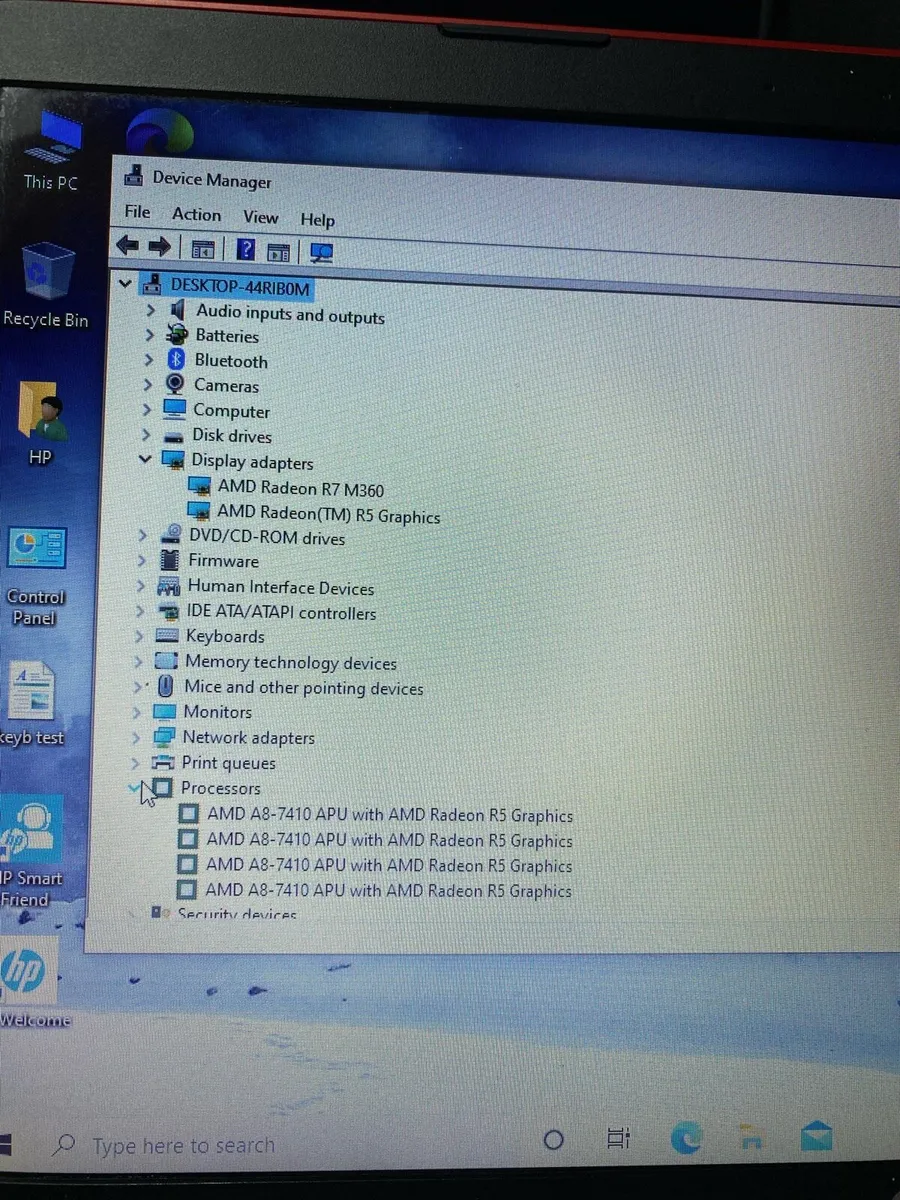Click the Disk drives icon
The height and width of the screenshot is (1200, 900).
coord(174,436)
